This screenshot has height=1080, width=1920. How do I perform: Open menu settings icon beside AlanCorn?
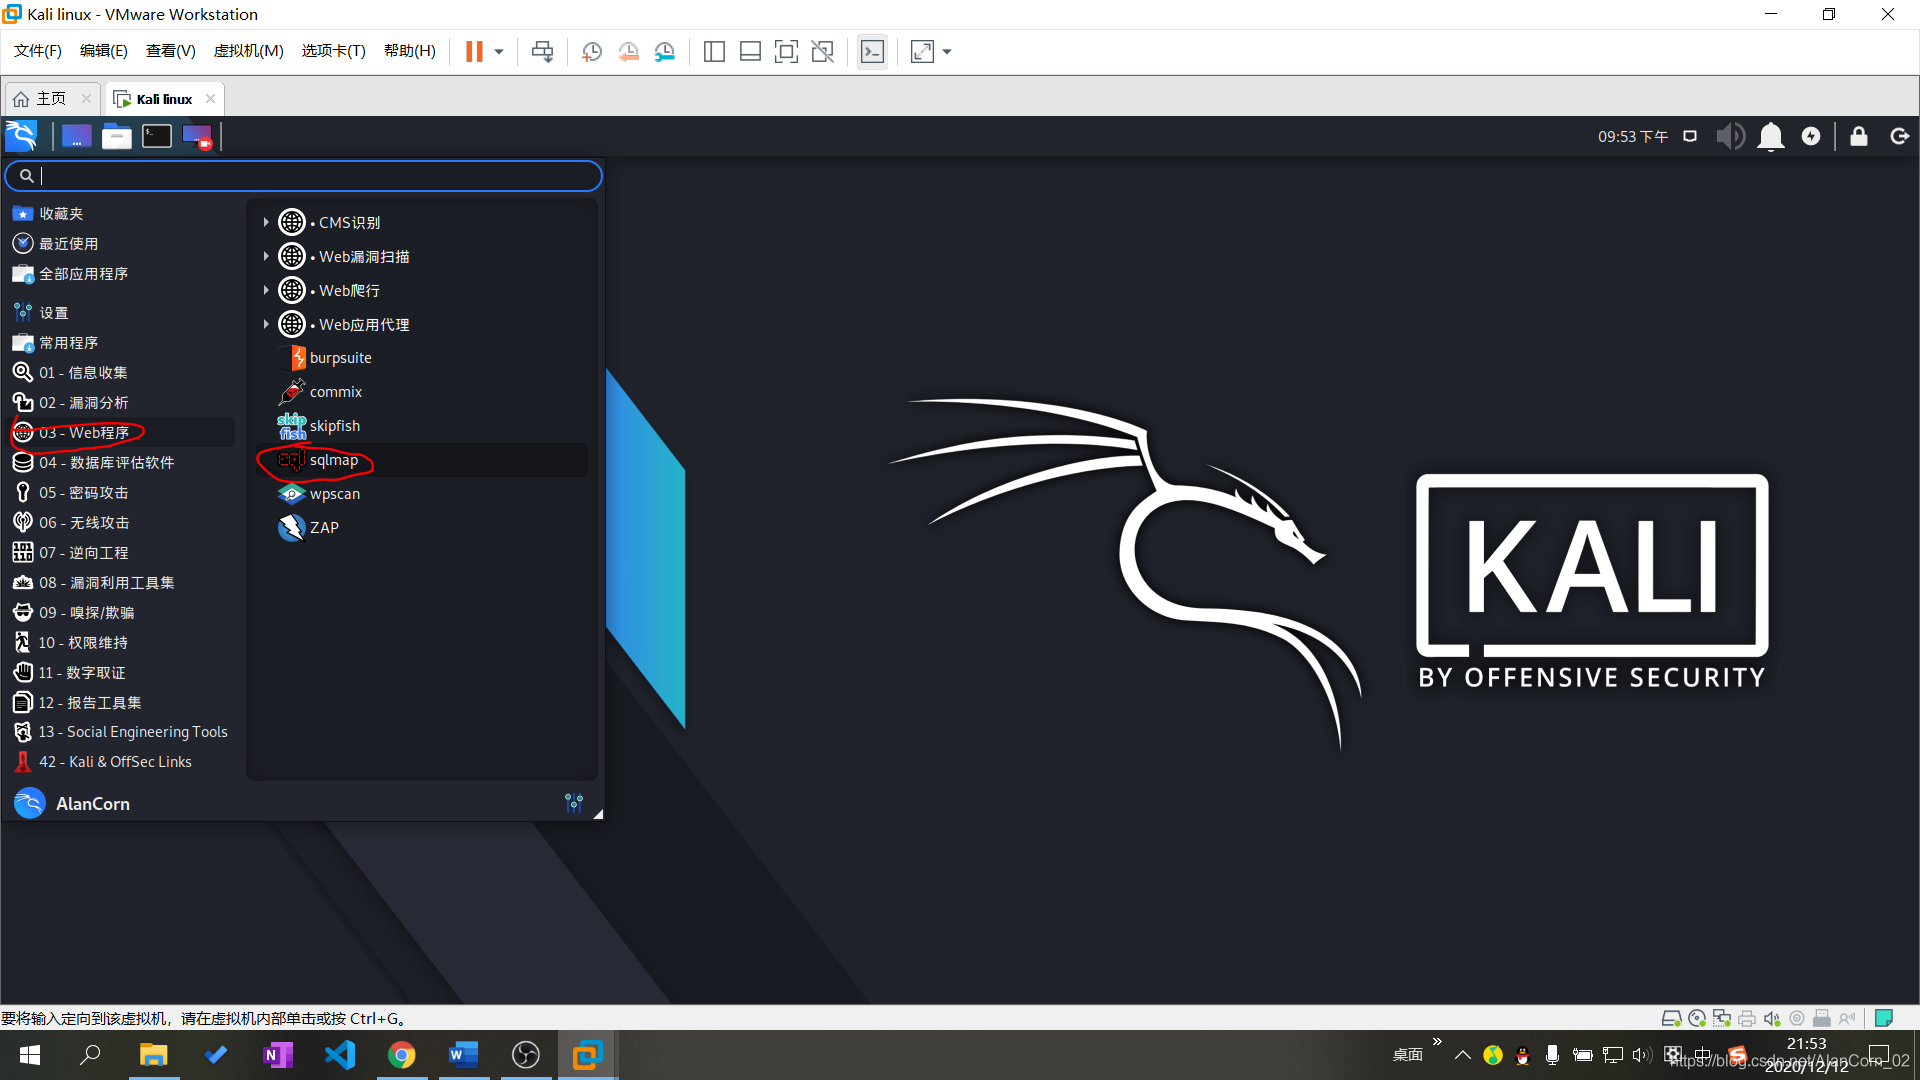tap(574, 803)
